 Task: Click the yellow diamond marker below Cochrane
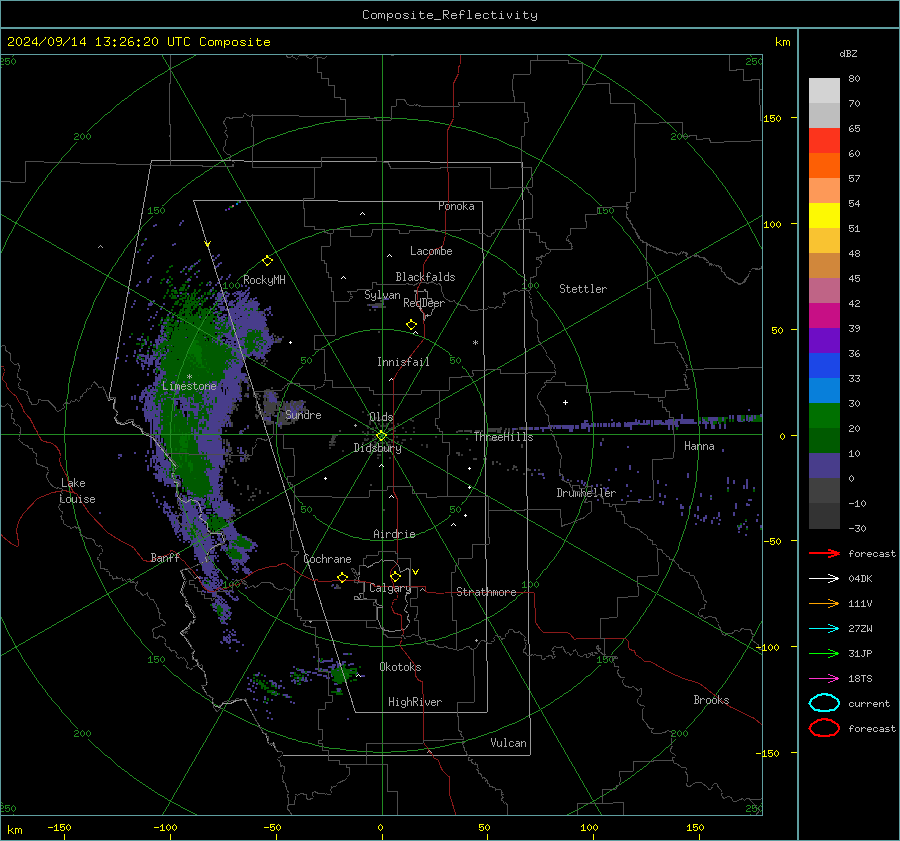tap(343, 577)
